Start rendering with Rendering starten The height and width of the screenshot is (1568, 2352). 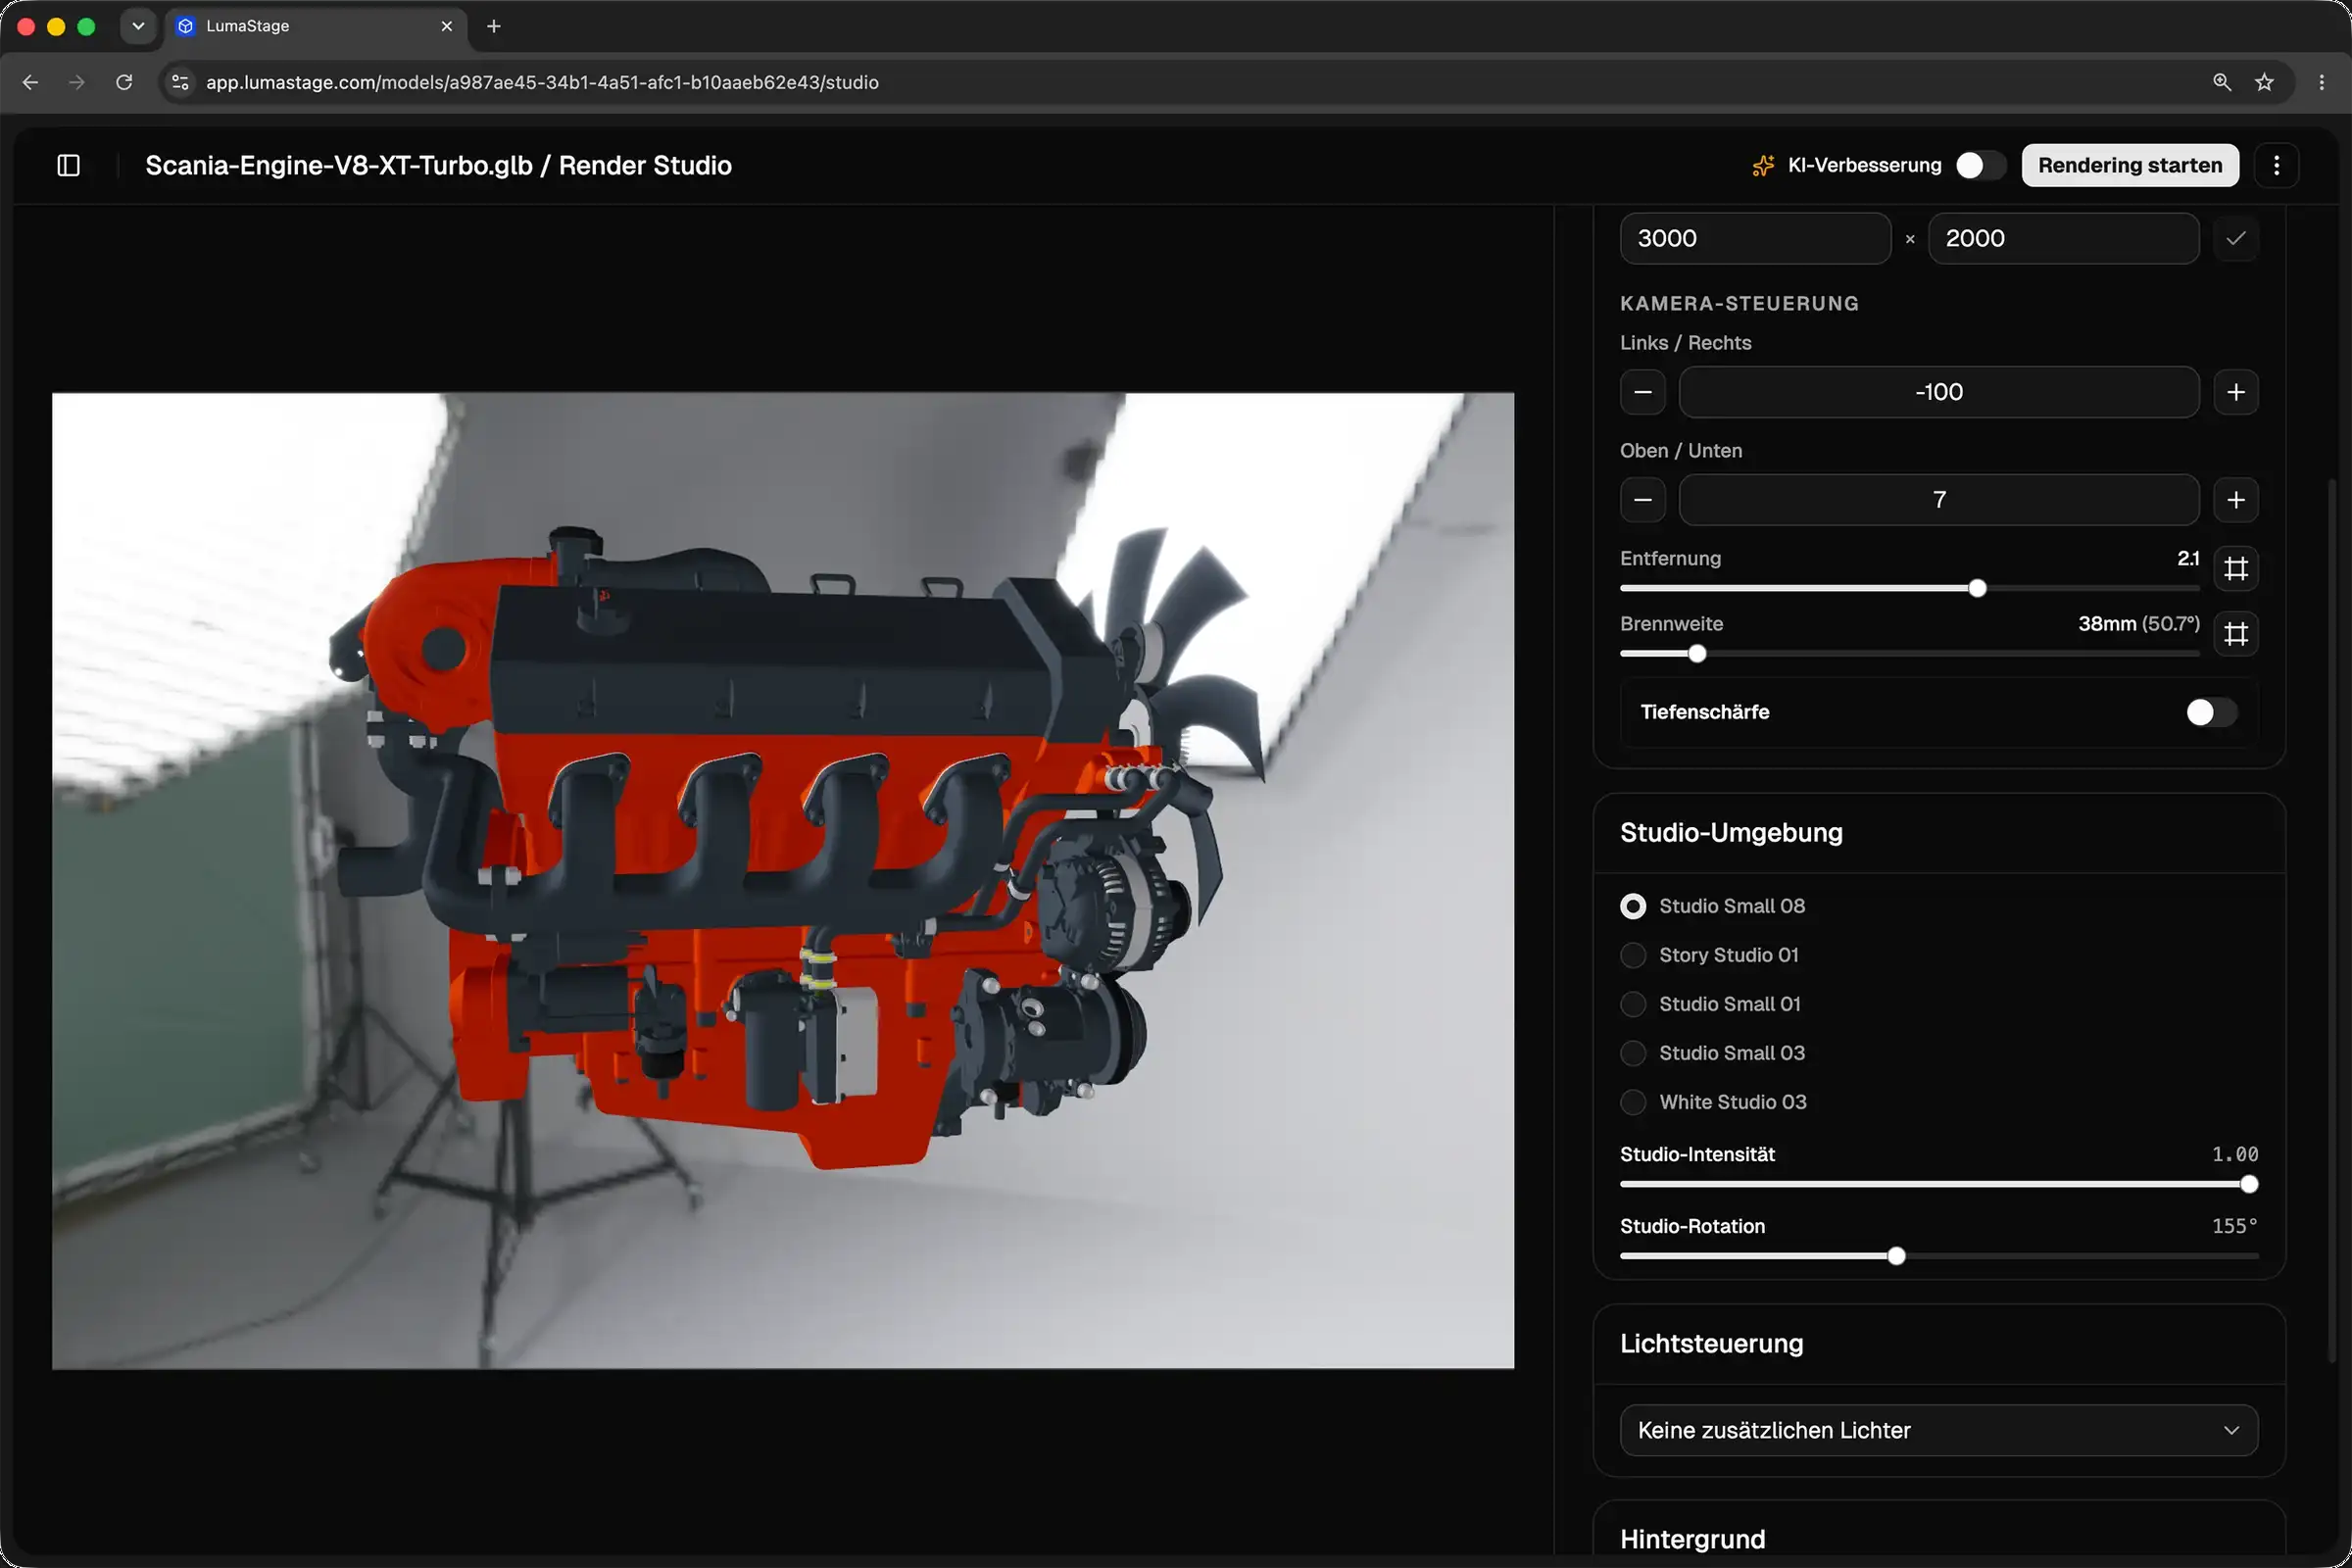(x=2130, y=165)
